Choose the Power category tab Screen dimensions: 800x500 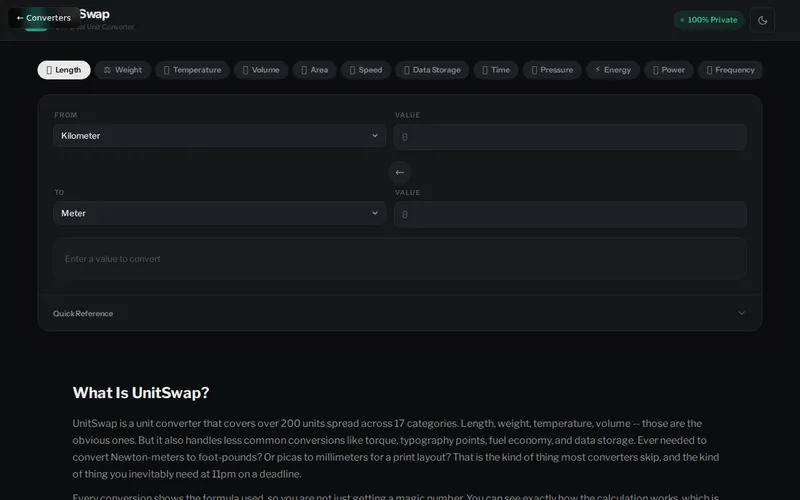coord(668,70)
